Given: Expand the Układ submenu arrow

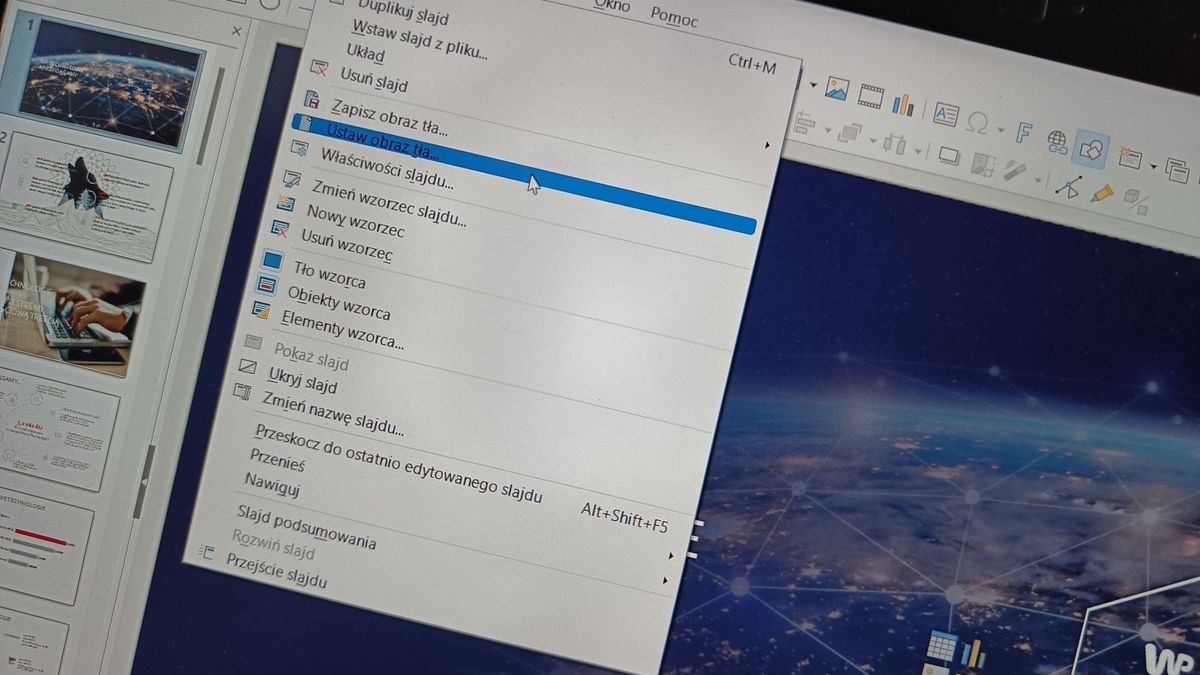Looking at the screenshot, I should (767, 145).
